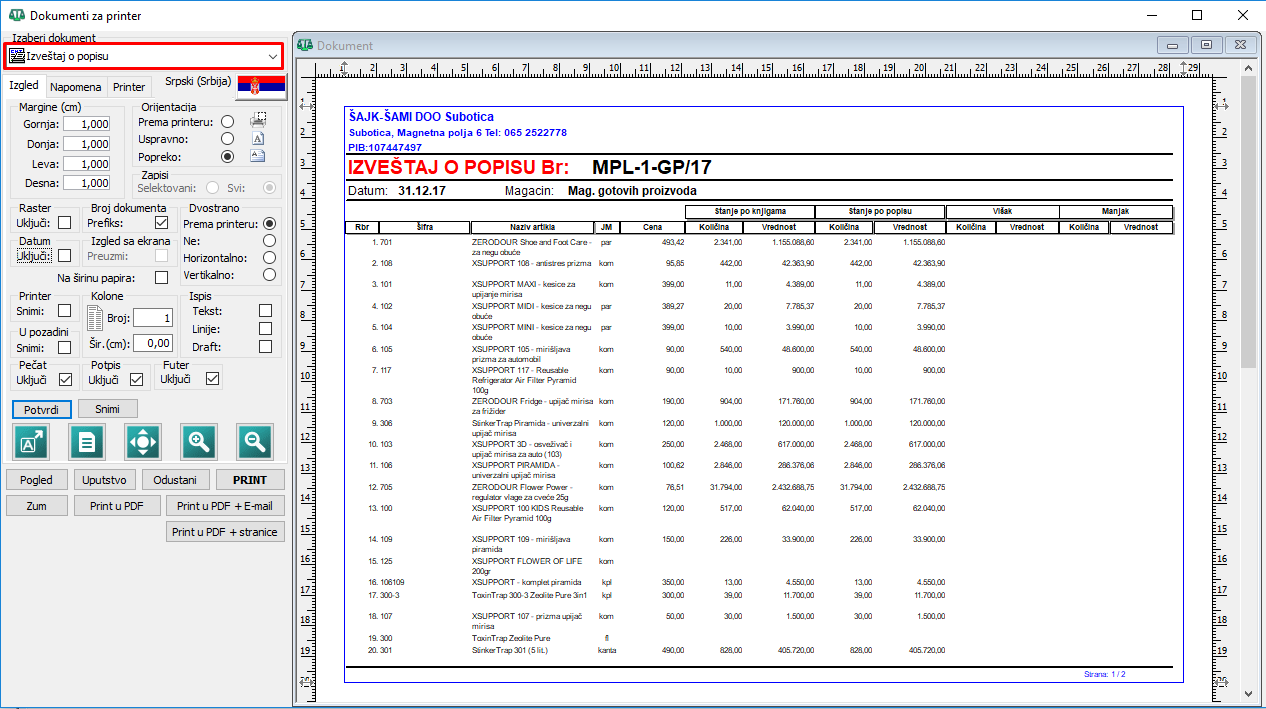The height and width of the screenshot is (709, 1266).
Task: Select Horizontalno under Dvostrano
Action: [x=269, y=257]
